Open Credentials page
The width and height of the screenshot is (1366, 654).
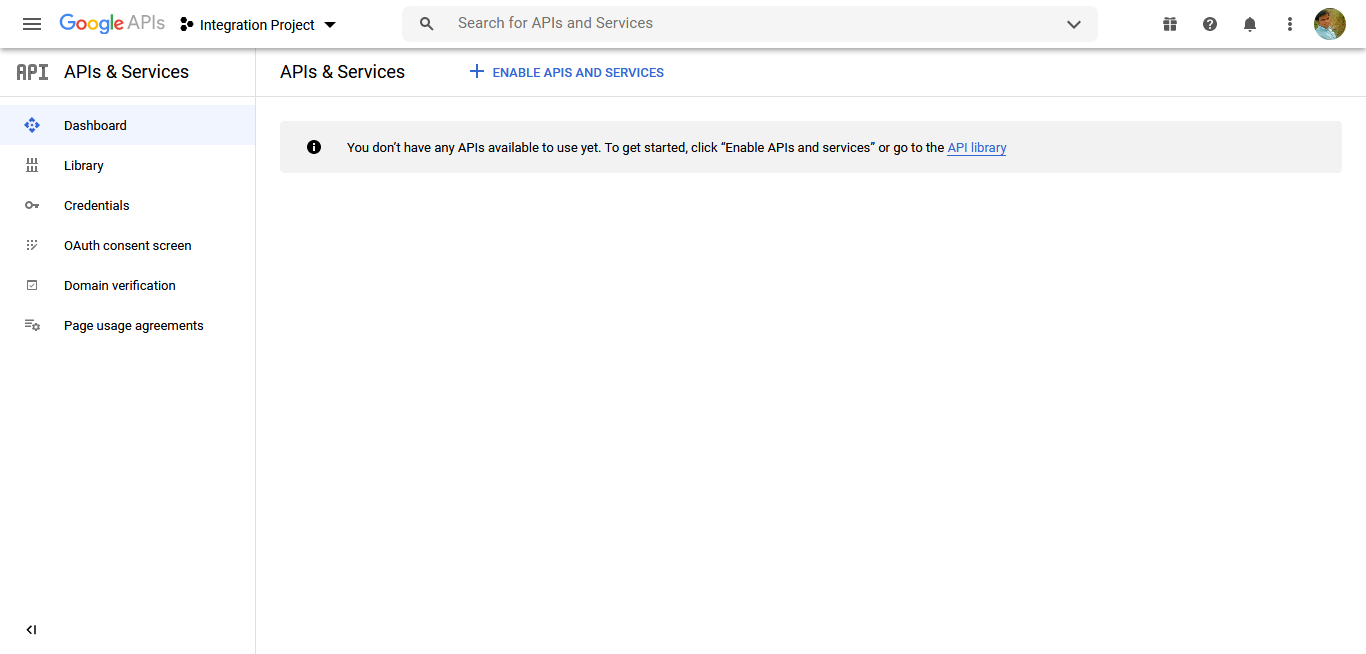coord(97,205)
